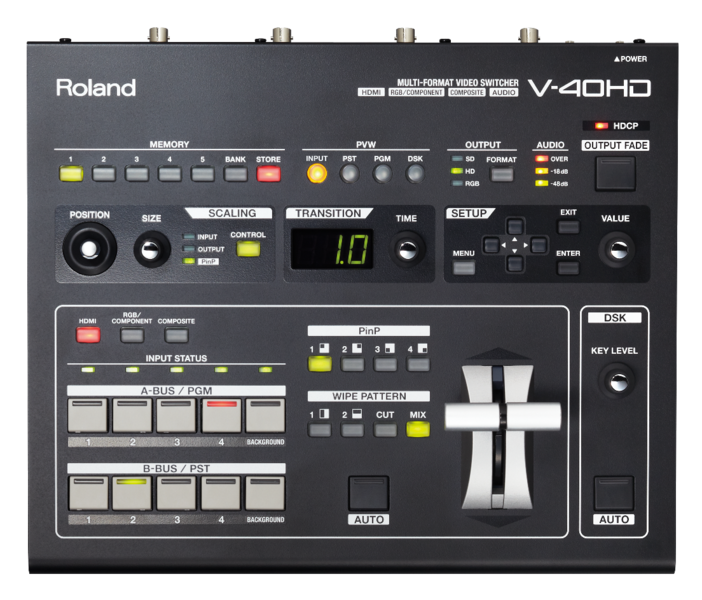Select PVW INPUT preview button
Screen dimensions: 702x600
[x=317, y=173]
